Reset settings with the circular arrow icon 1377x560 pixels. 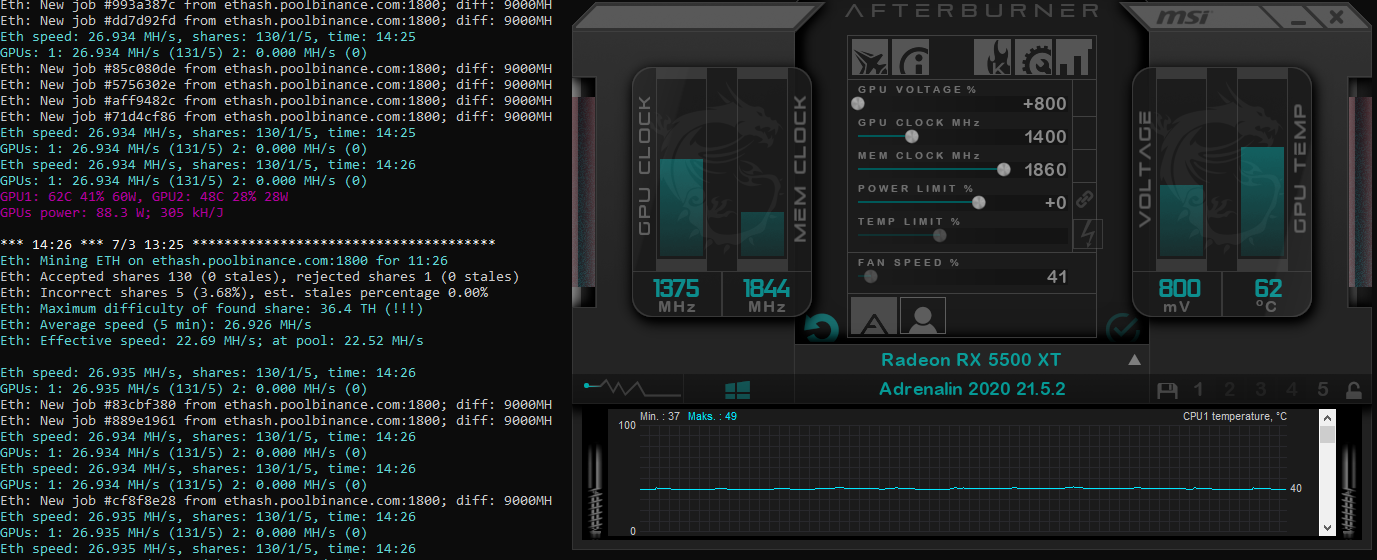(x=822, y=328)
